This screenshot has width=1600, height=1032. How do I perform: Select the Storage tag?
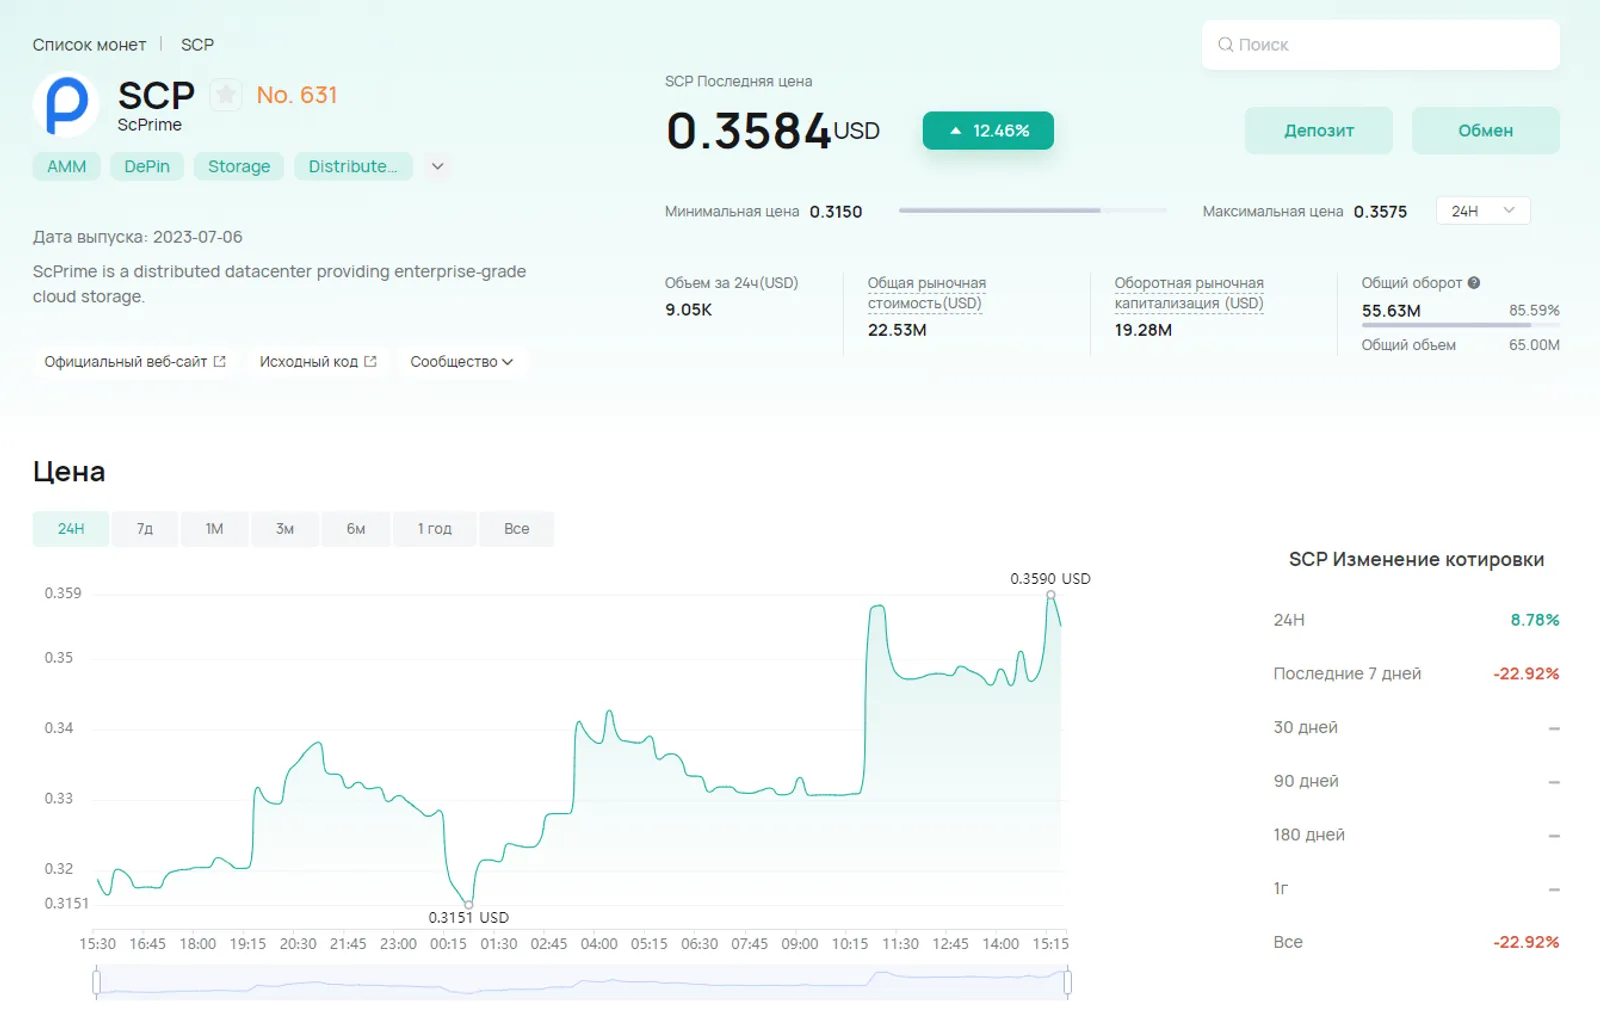239,166
